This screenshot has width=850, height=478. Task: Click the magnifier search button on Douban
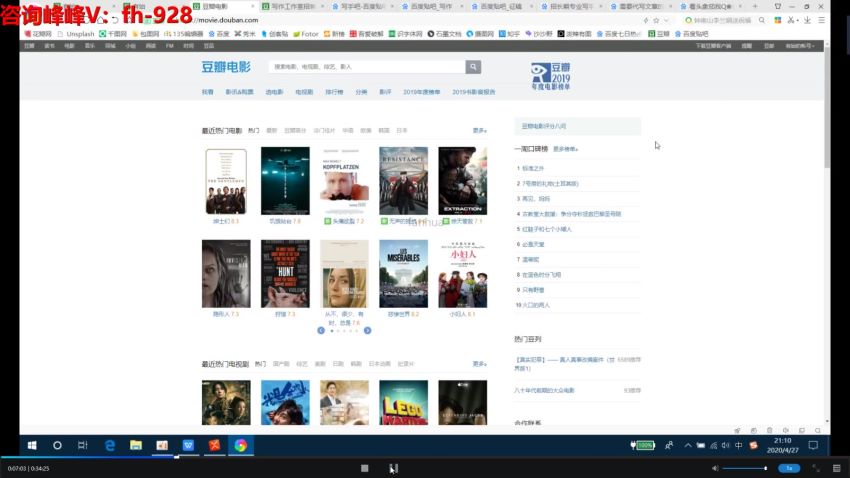click(473, 67)
